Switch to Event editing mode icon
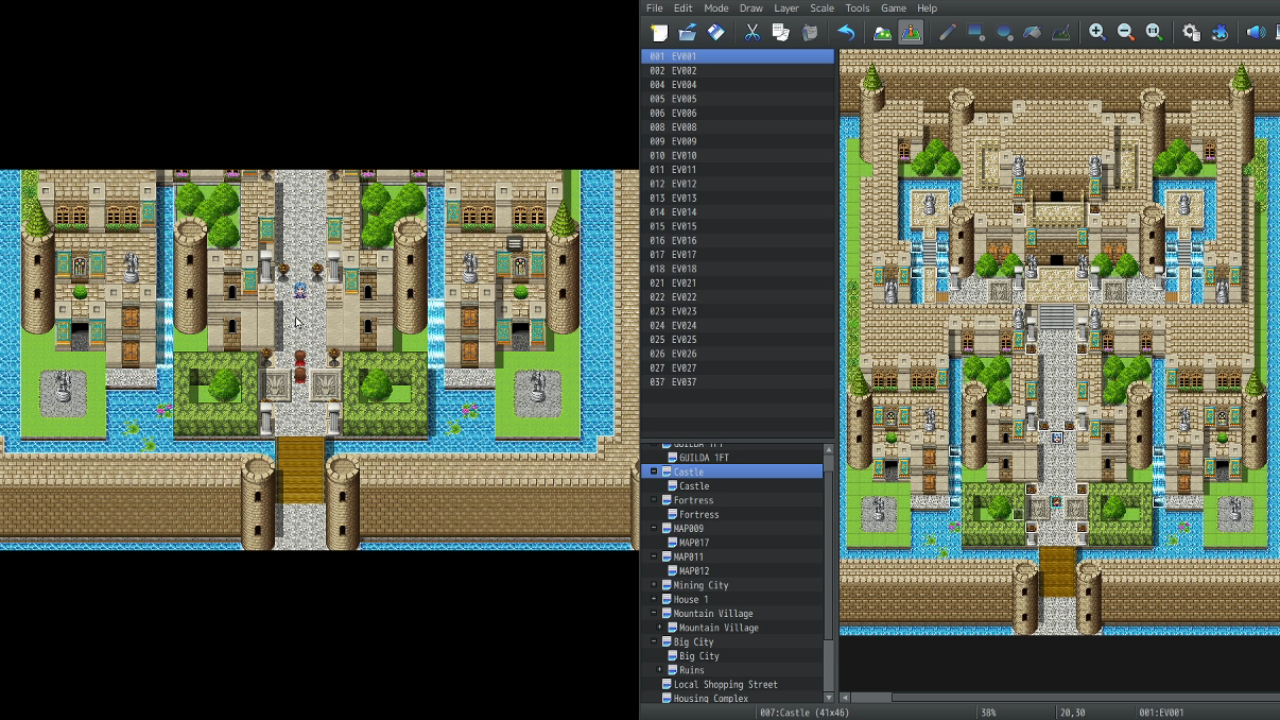 [910, 33]
